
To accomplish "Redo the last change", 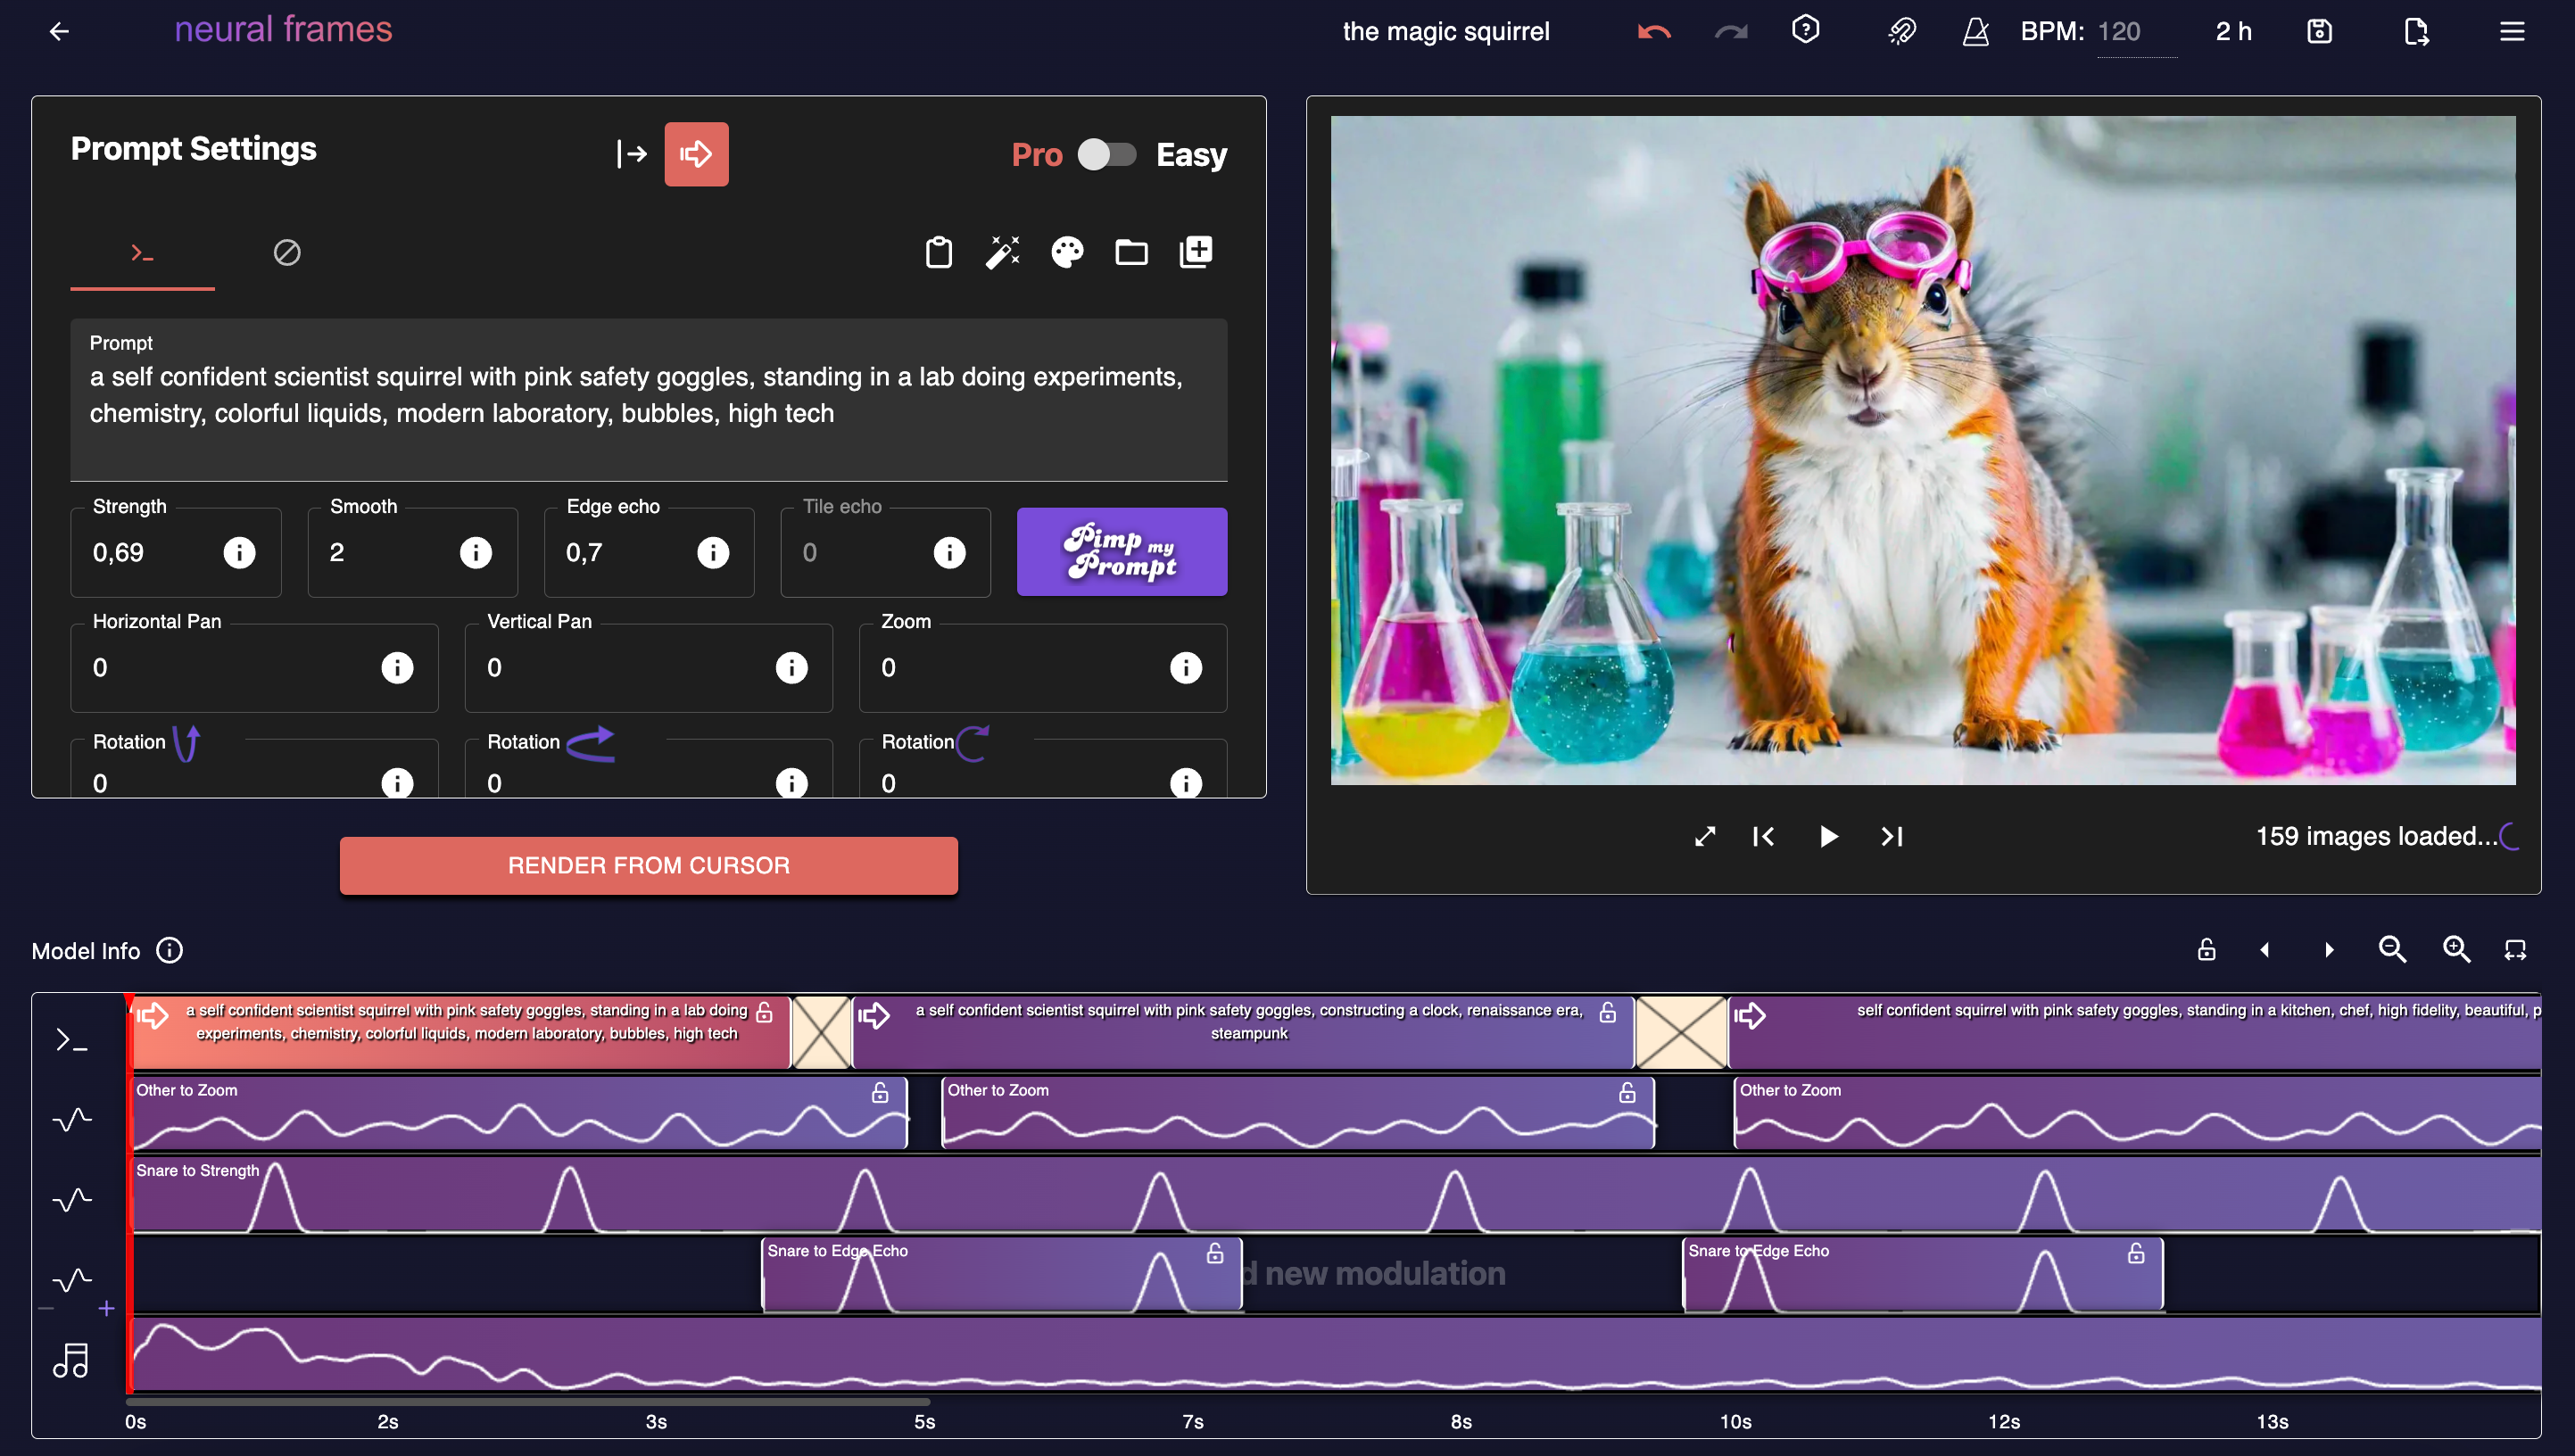I will click(1729, 31).
